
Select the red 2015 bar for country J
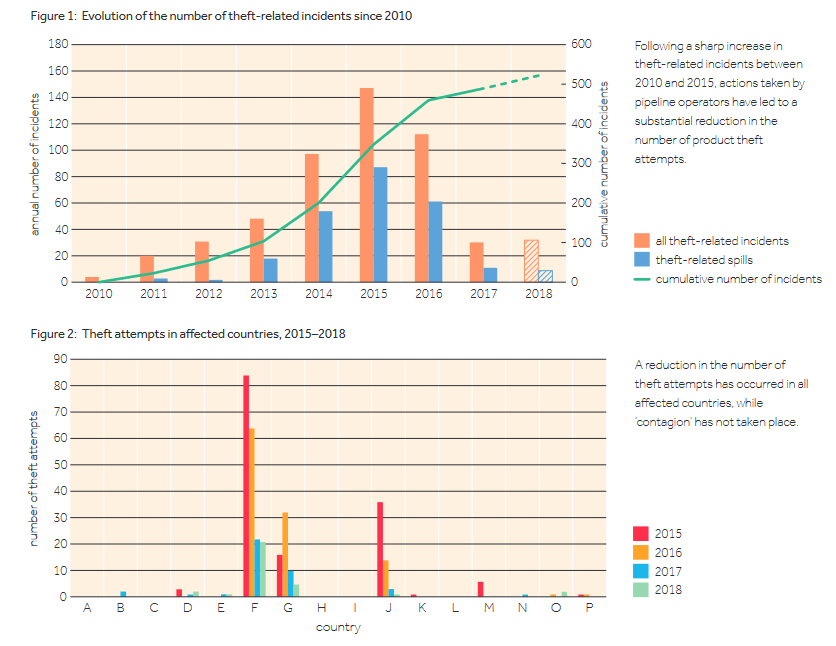point(380,549)
